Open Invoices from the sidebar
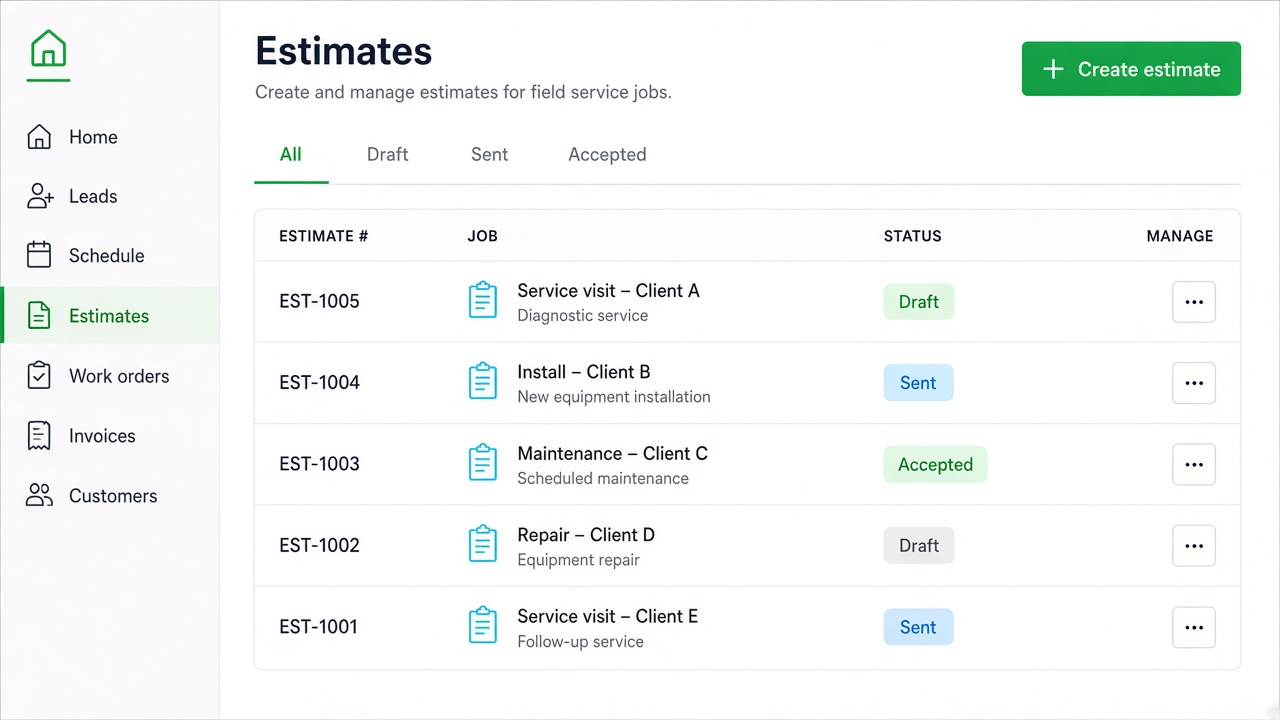1280x720 pixels. coord(110,436)
